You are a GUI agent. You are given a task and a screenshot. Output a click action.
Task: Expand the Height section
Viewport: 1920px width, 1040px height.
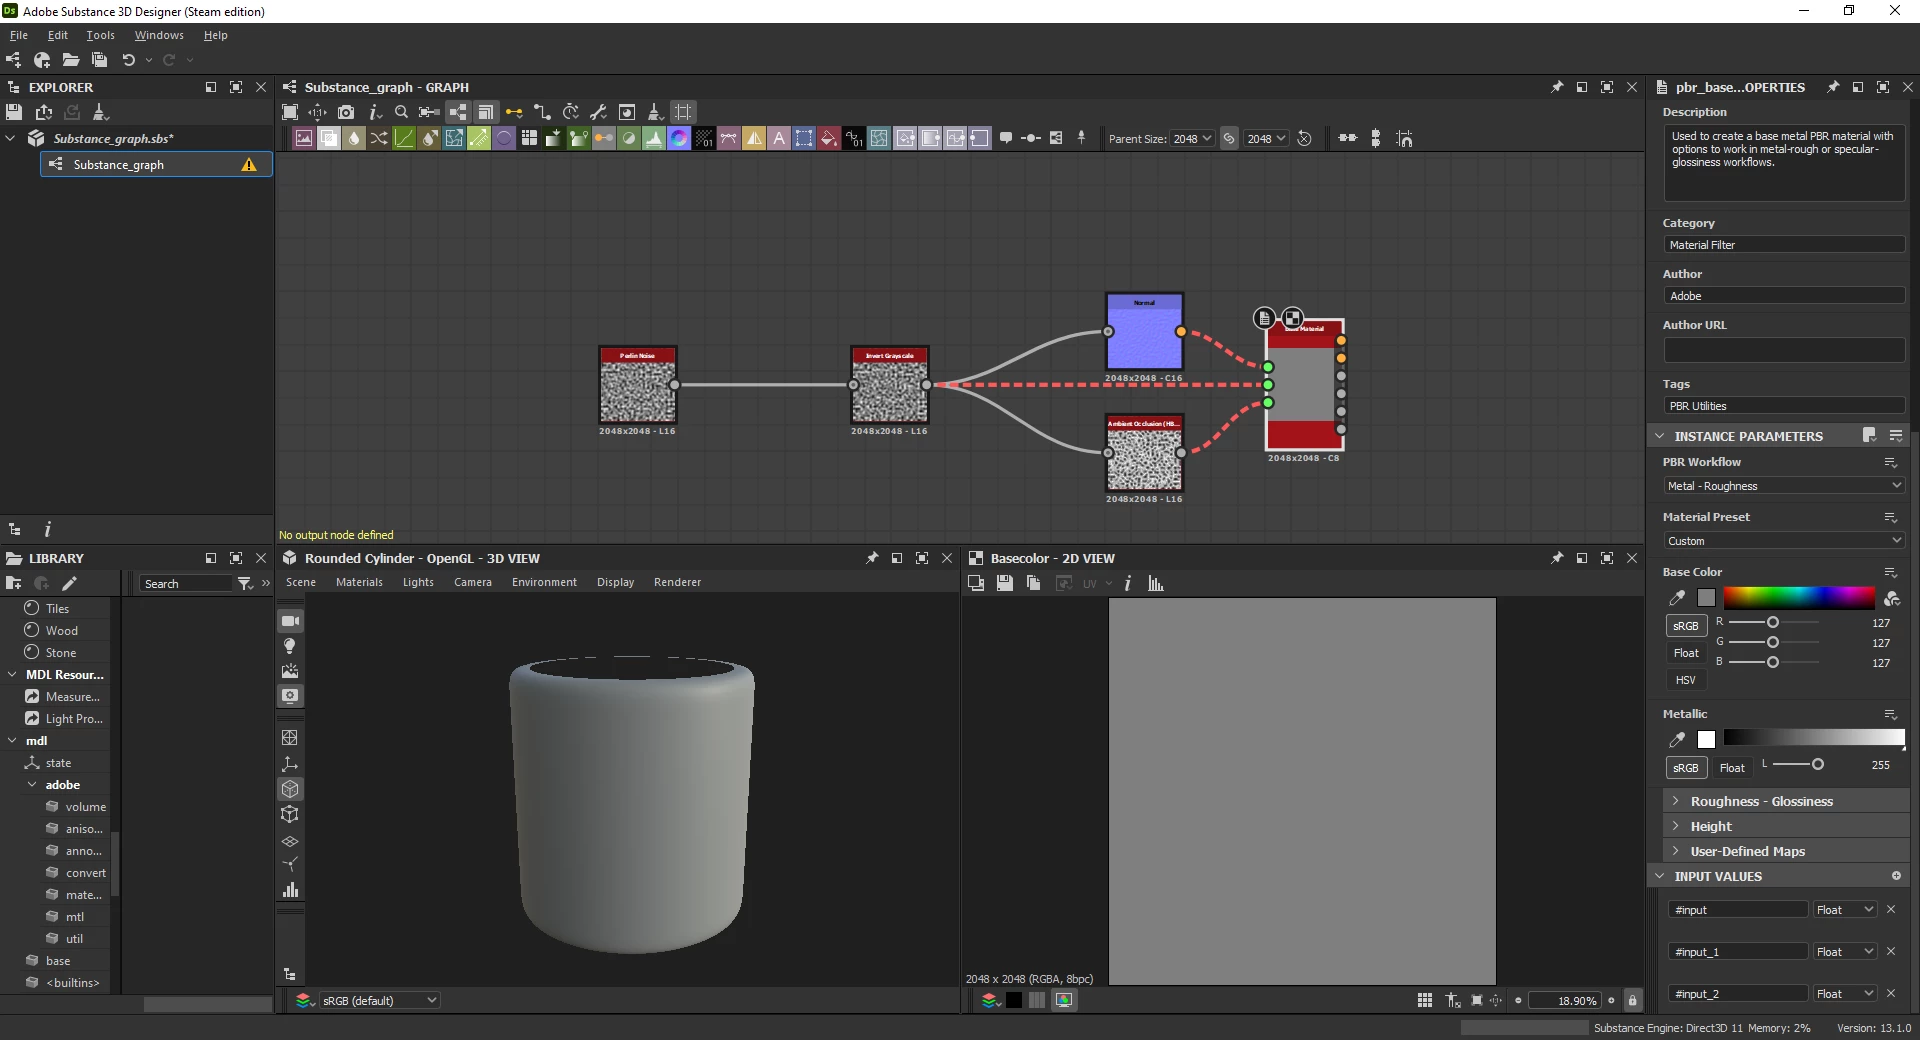1784,826
